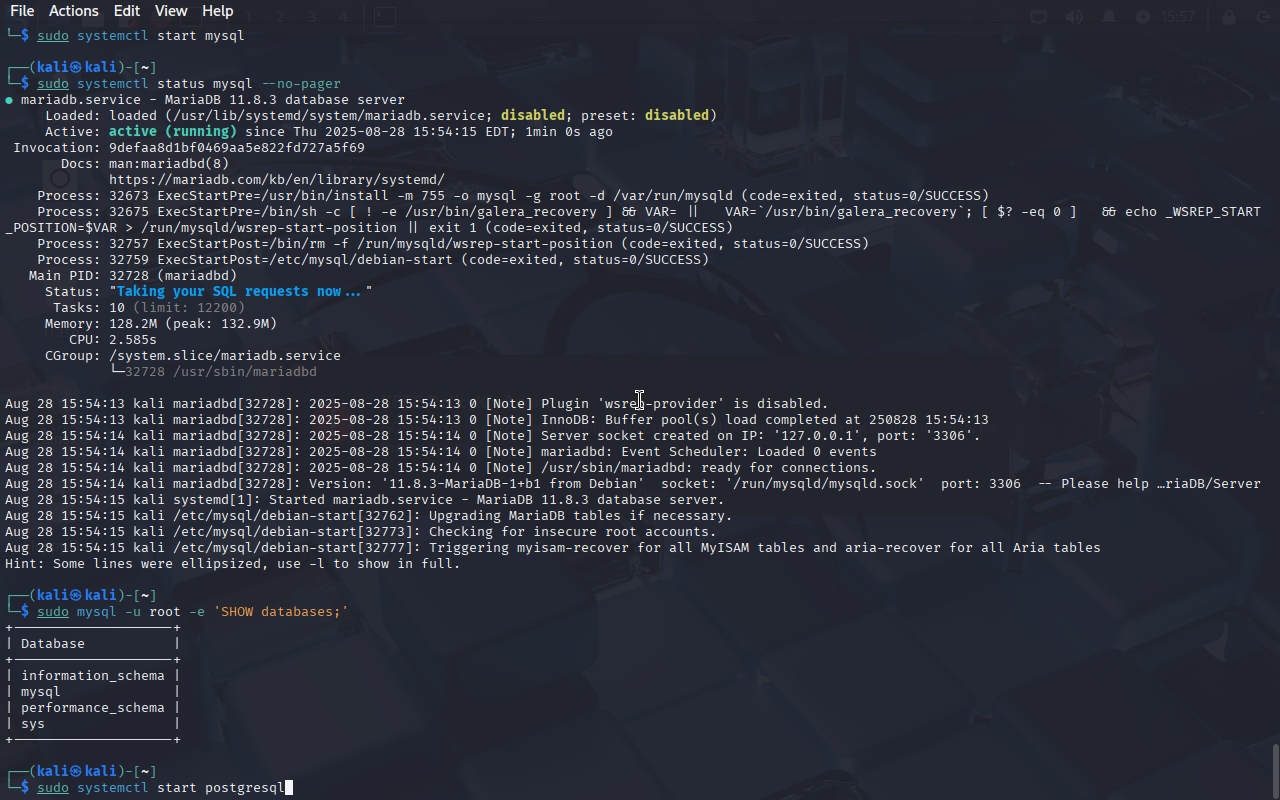Viewport: 1280px width, 800px height.
Task: Click the '32728 /usr/sbin/mariadbd' cgroup entry
Action: [221, 371]
